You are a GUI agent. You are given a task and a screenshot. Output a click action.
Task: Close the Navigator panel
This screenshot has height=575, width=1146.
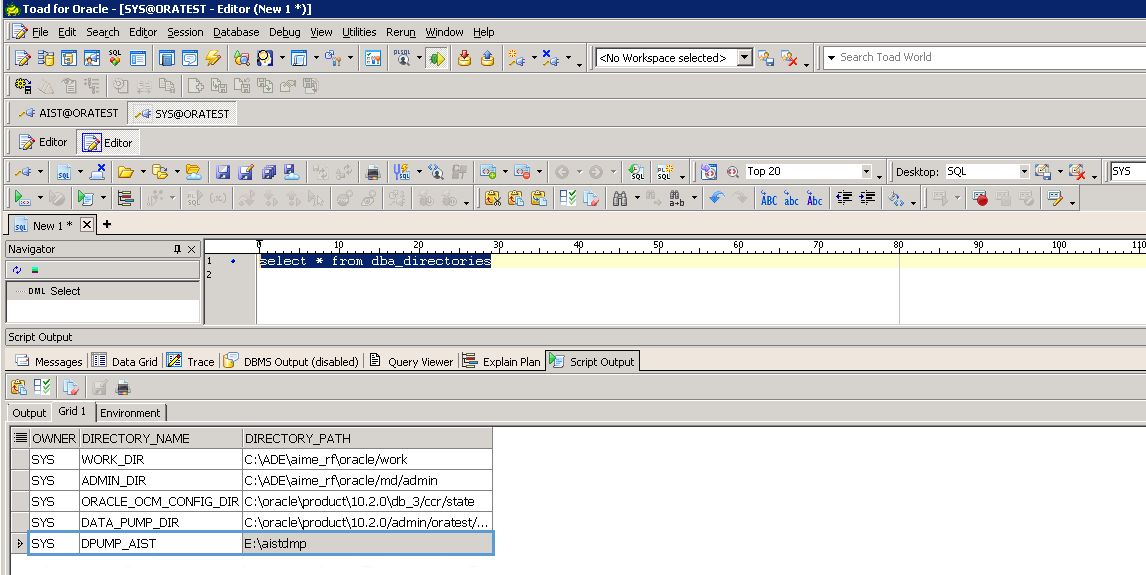click(191, 249)
